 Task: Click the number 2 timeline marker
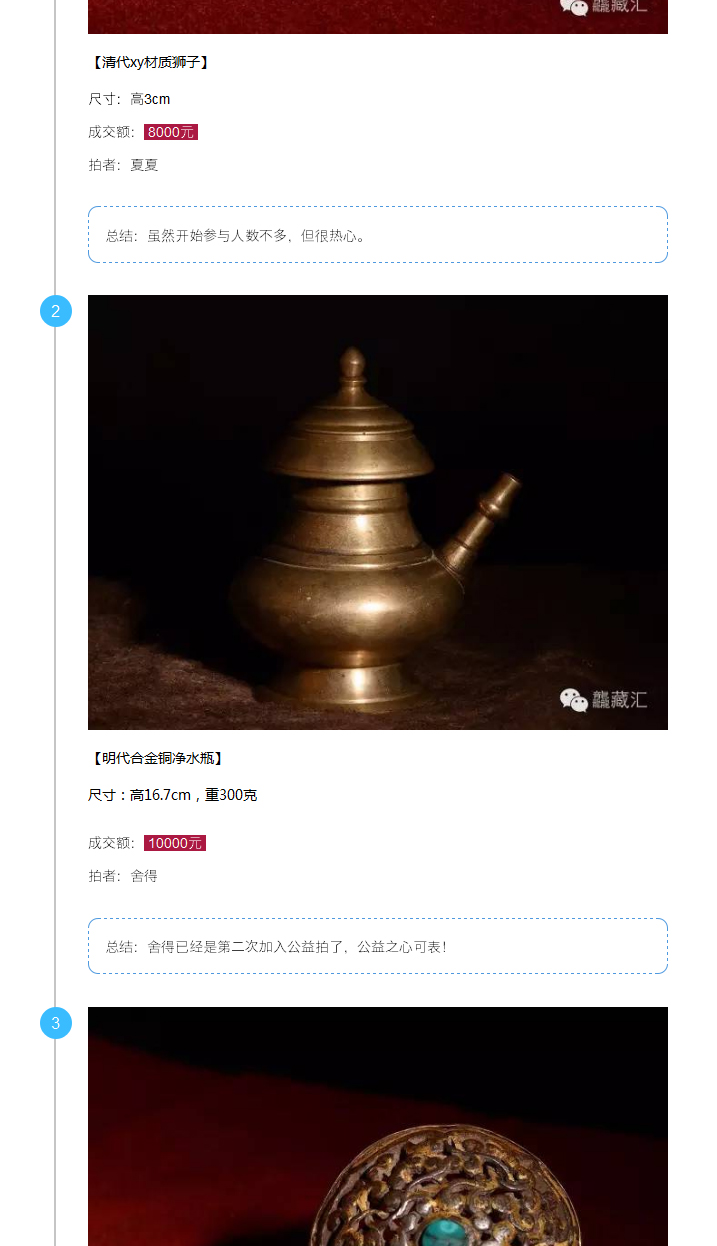coord(56,311)
